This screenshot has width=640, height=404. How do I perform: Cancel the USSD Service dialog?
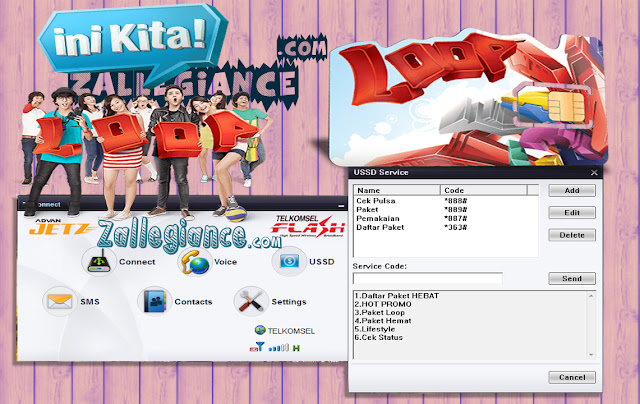572,377
